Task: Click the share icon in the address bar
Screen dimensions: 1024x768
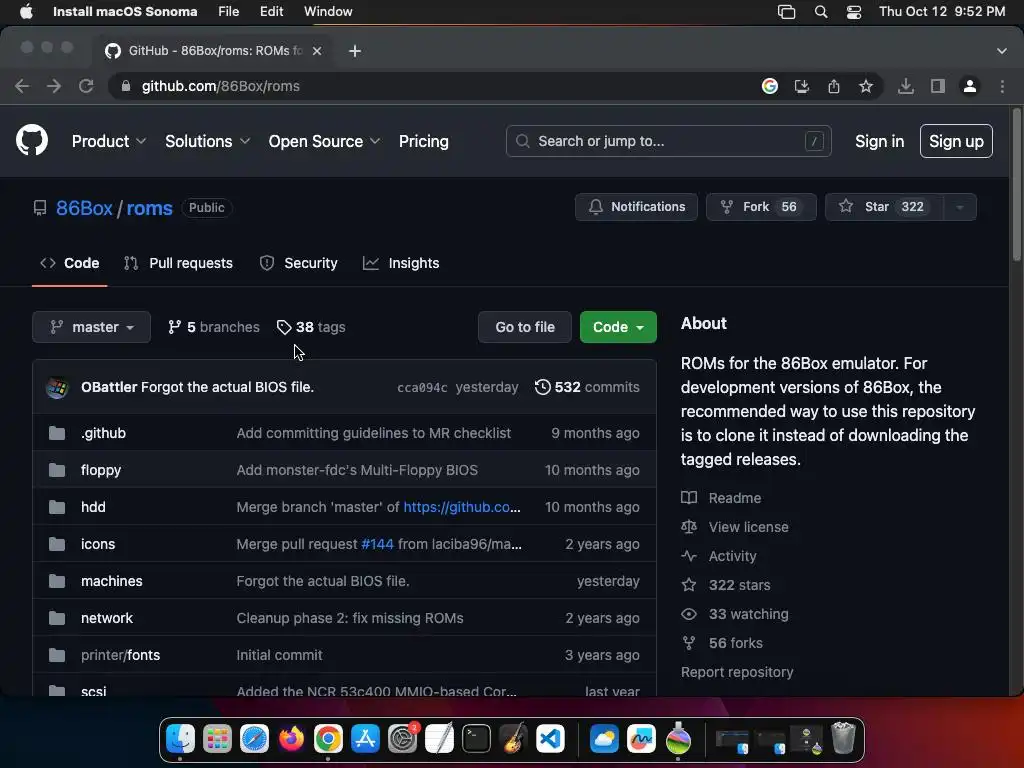Action: pyautogui.click(x=834, y=86)
